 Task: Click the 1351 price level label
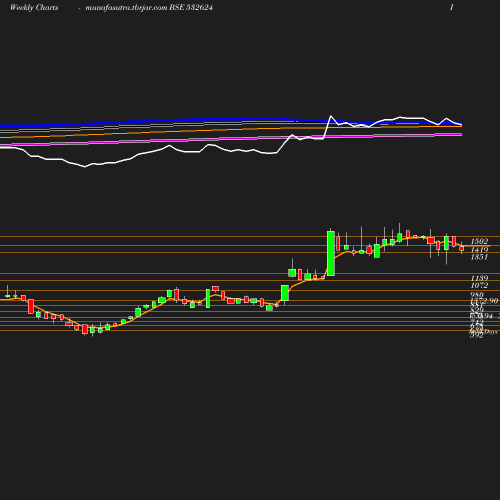point(479,257)
